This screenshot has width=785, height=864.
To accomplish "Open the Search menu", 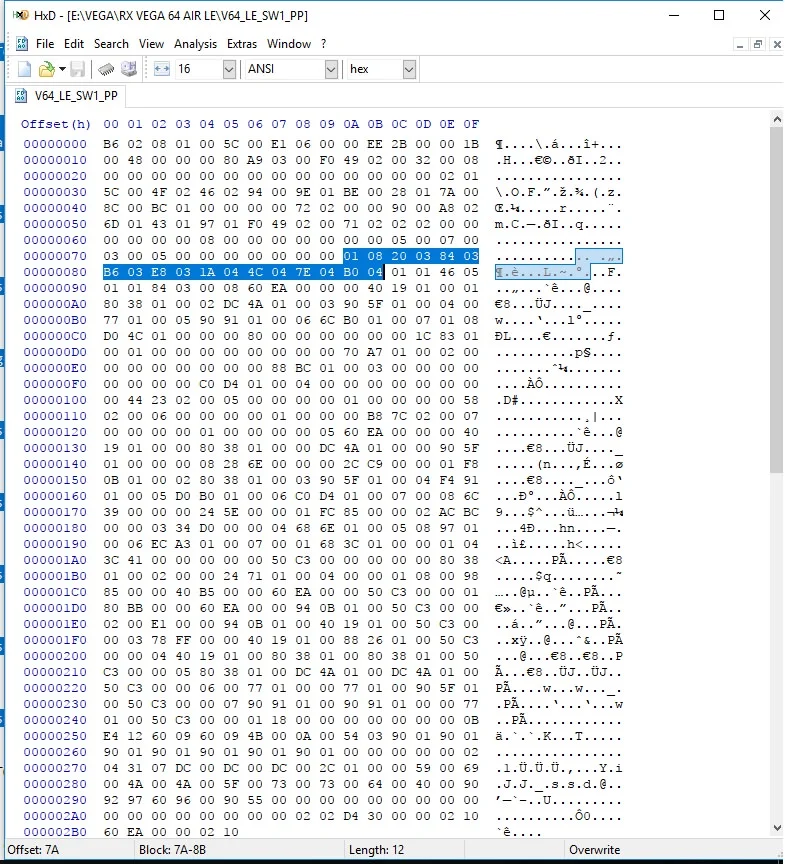I will tap(111, 44).
